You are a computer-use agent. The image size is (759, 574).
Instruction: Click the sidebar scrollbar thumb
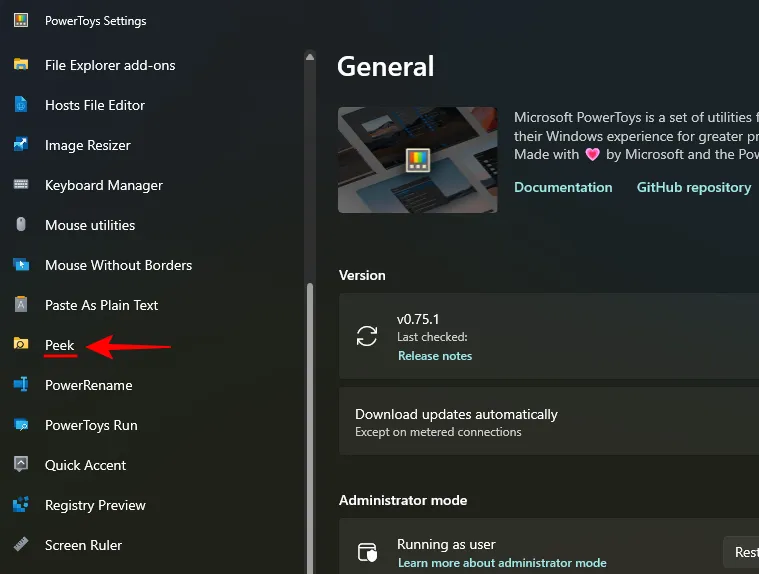[310, 428]
